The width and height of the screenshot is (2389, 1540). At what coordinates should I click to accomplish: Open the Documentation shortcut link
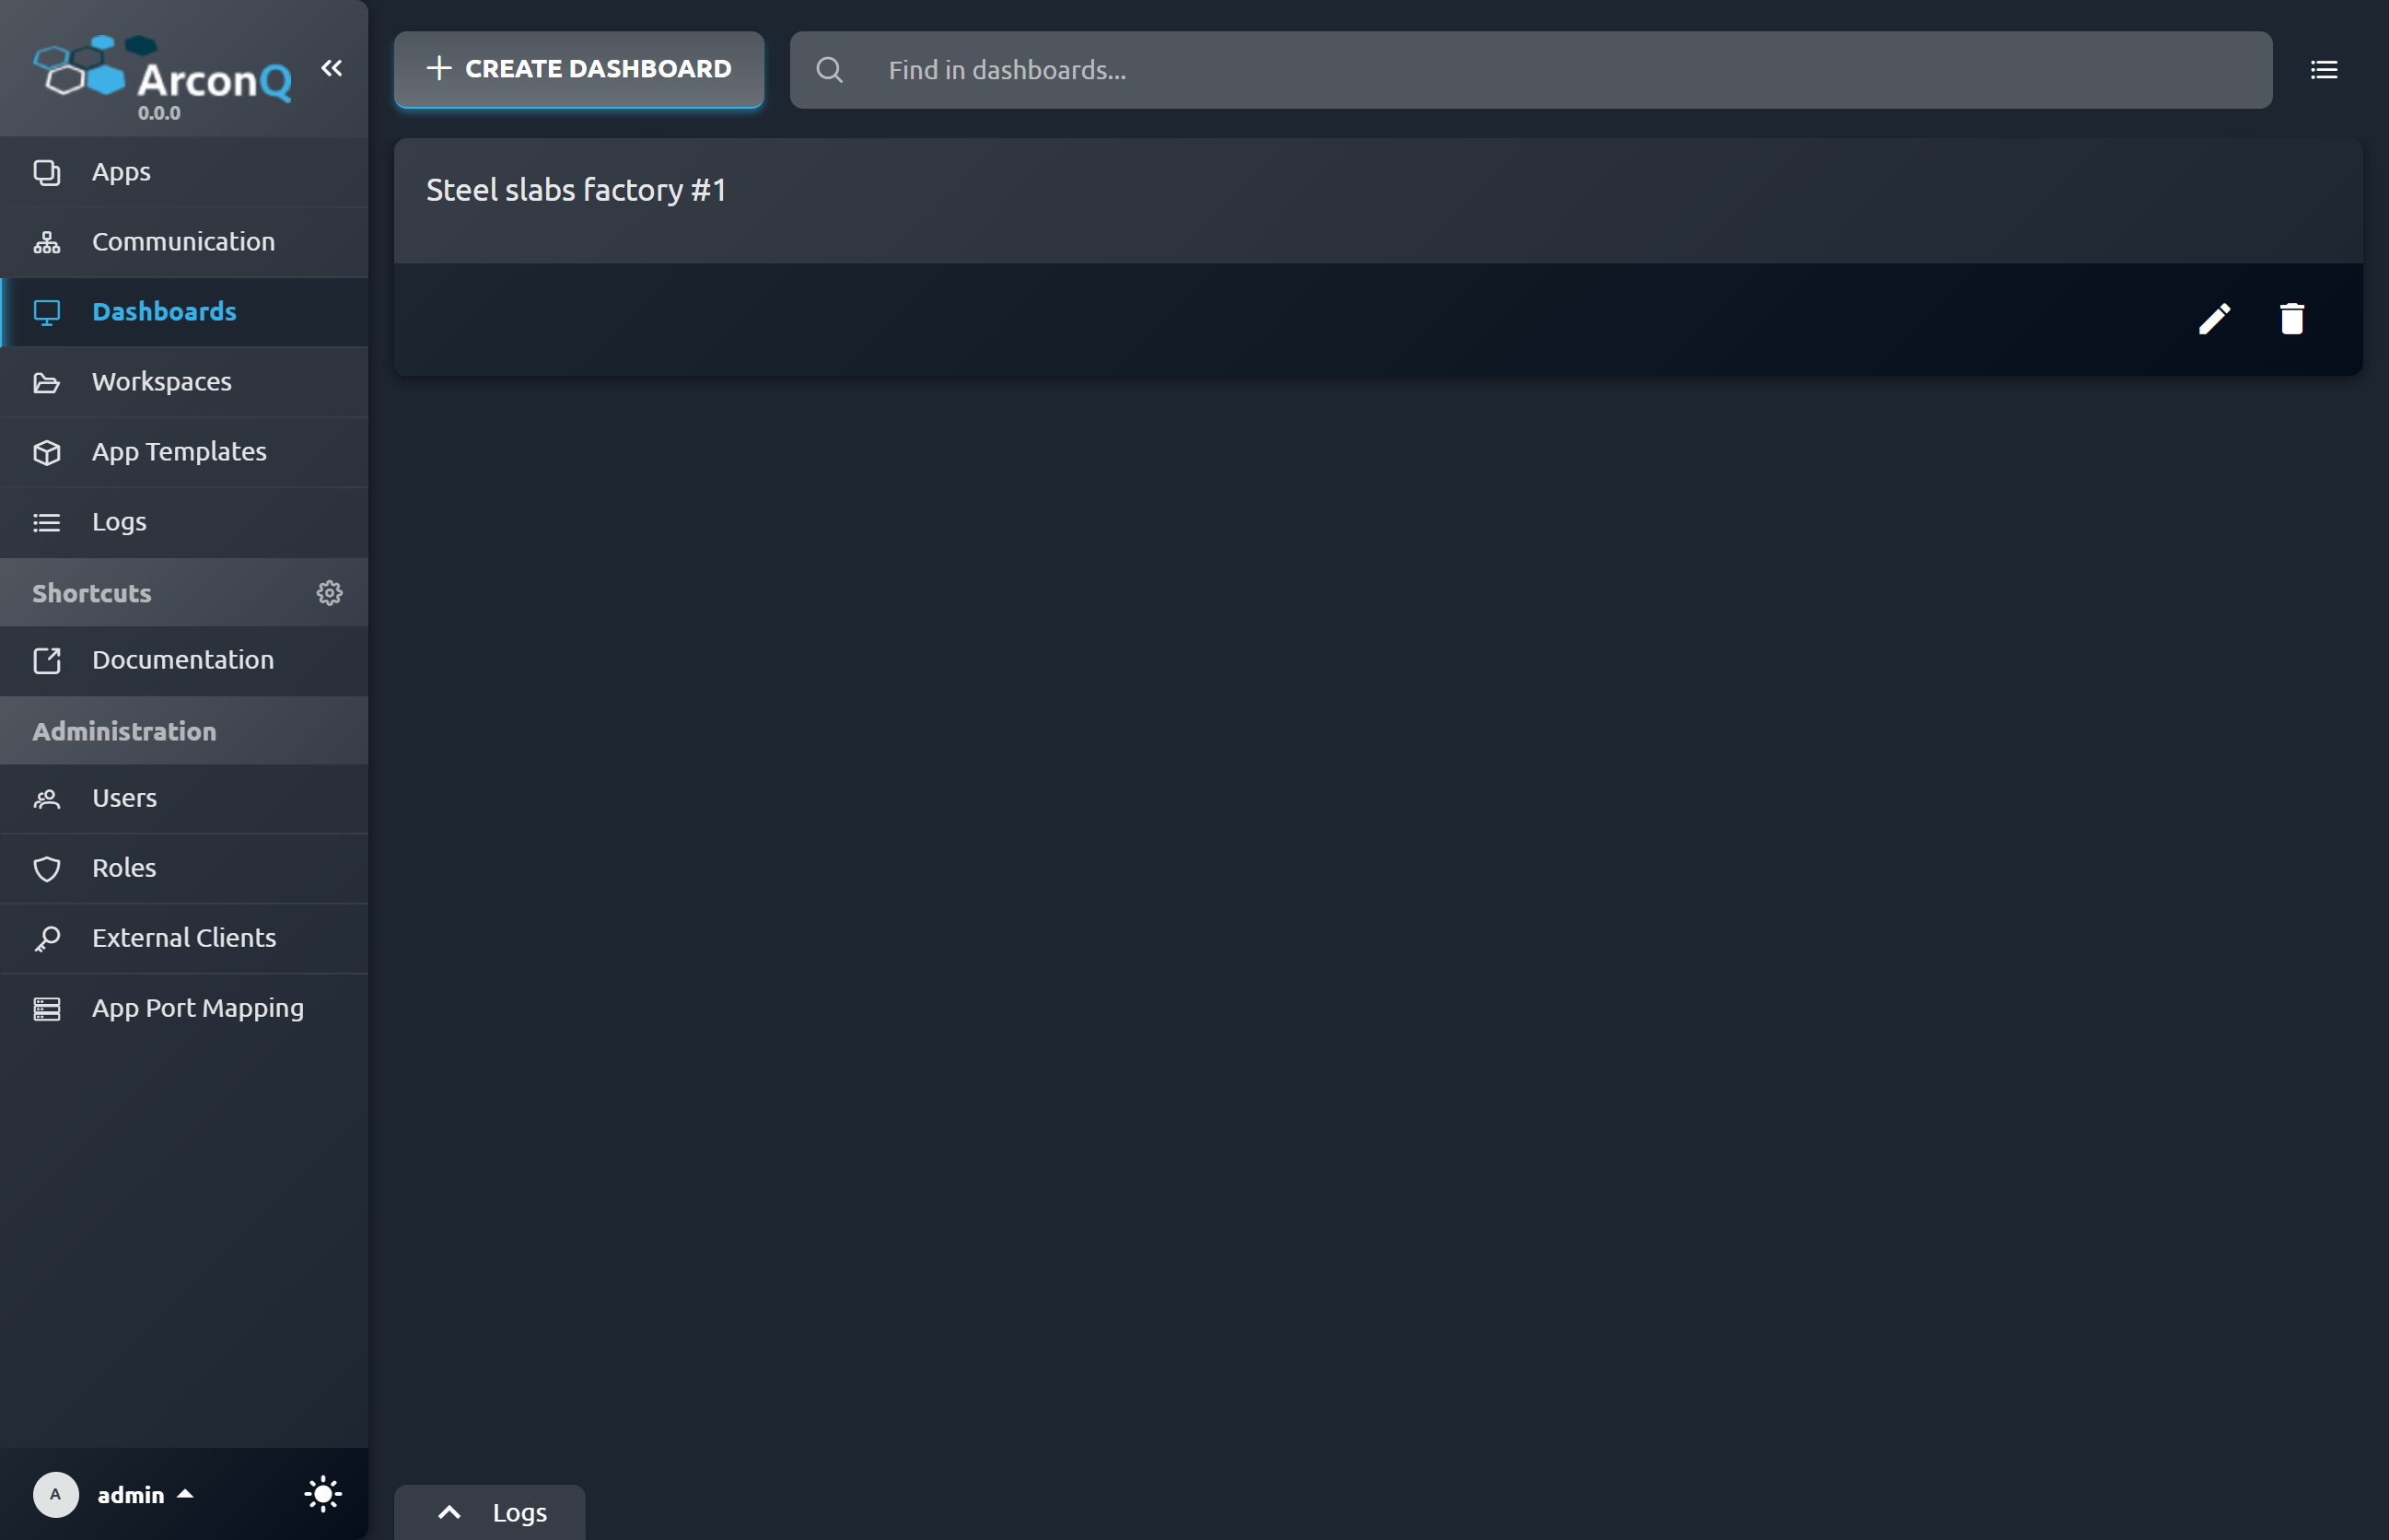[x=182, y=660]
